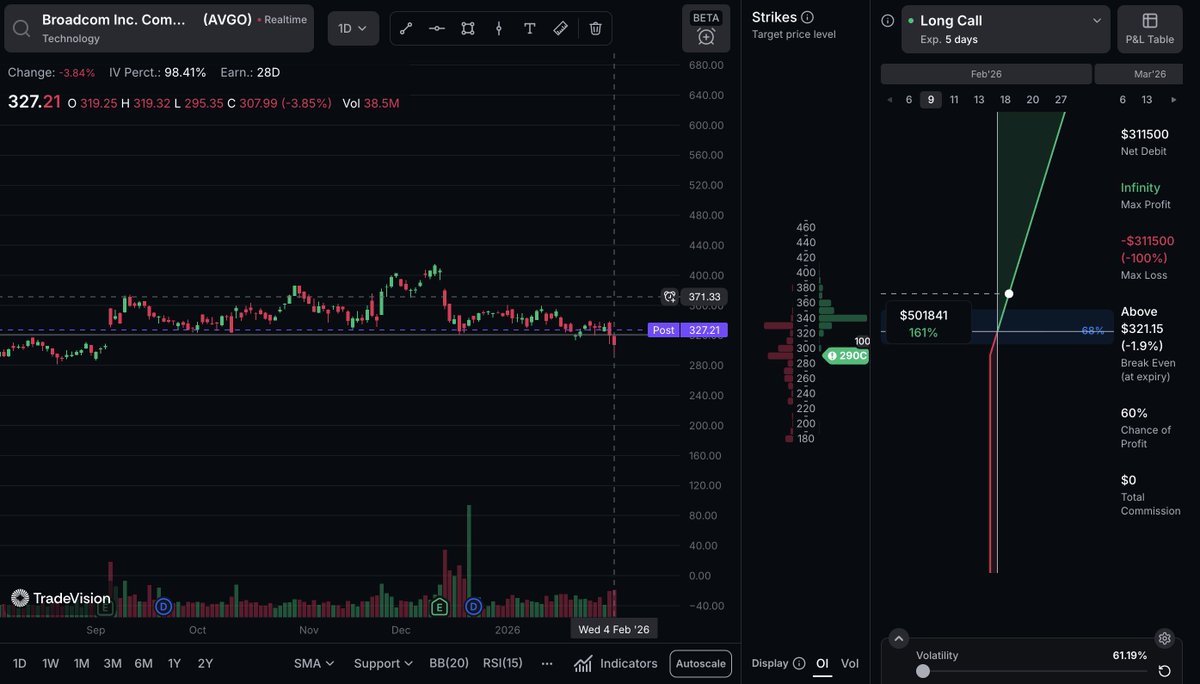Open the SMA dropdown
The image size is (1200, 684).
click(314, 663)
